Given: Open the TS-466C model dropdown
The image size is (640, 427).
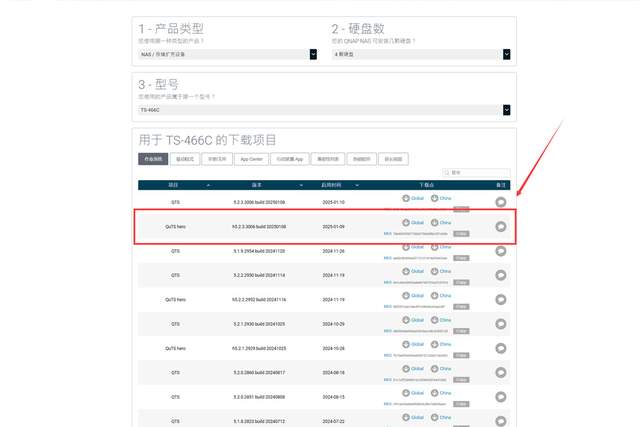Looking at the screenshot, I should (324, 110).
